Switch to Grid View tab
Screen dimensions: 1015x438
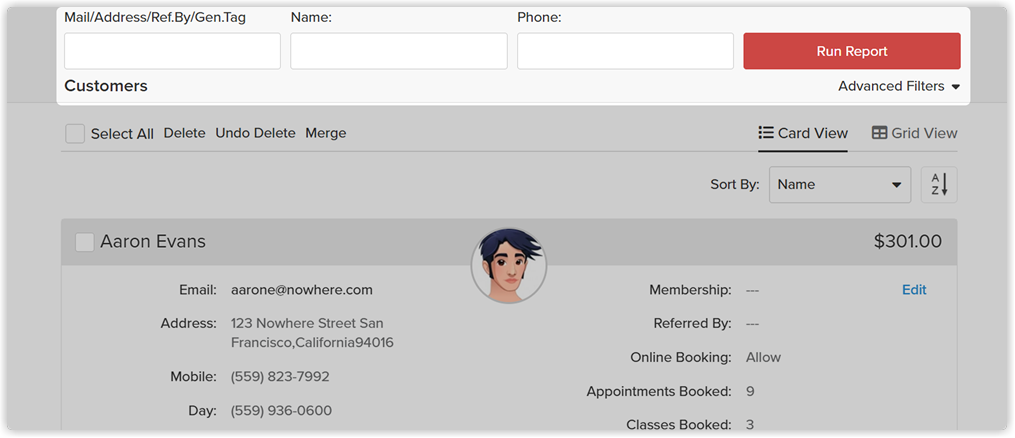pos(914,133)
